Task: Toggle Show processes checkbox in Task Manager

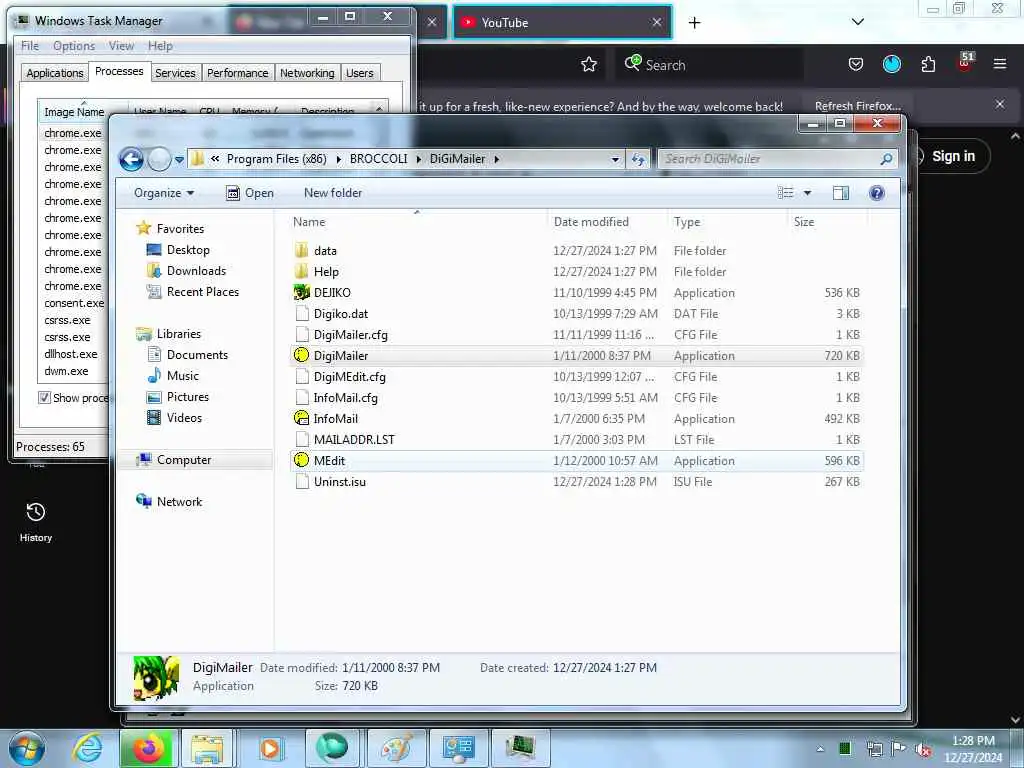Action: tap(44, 398)
